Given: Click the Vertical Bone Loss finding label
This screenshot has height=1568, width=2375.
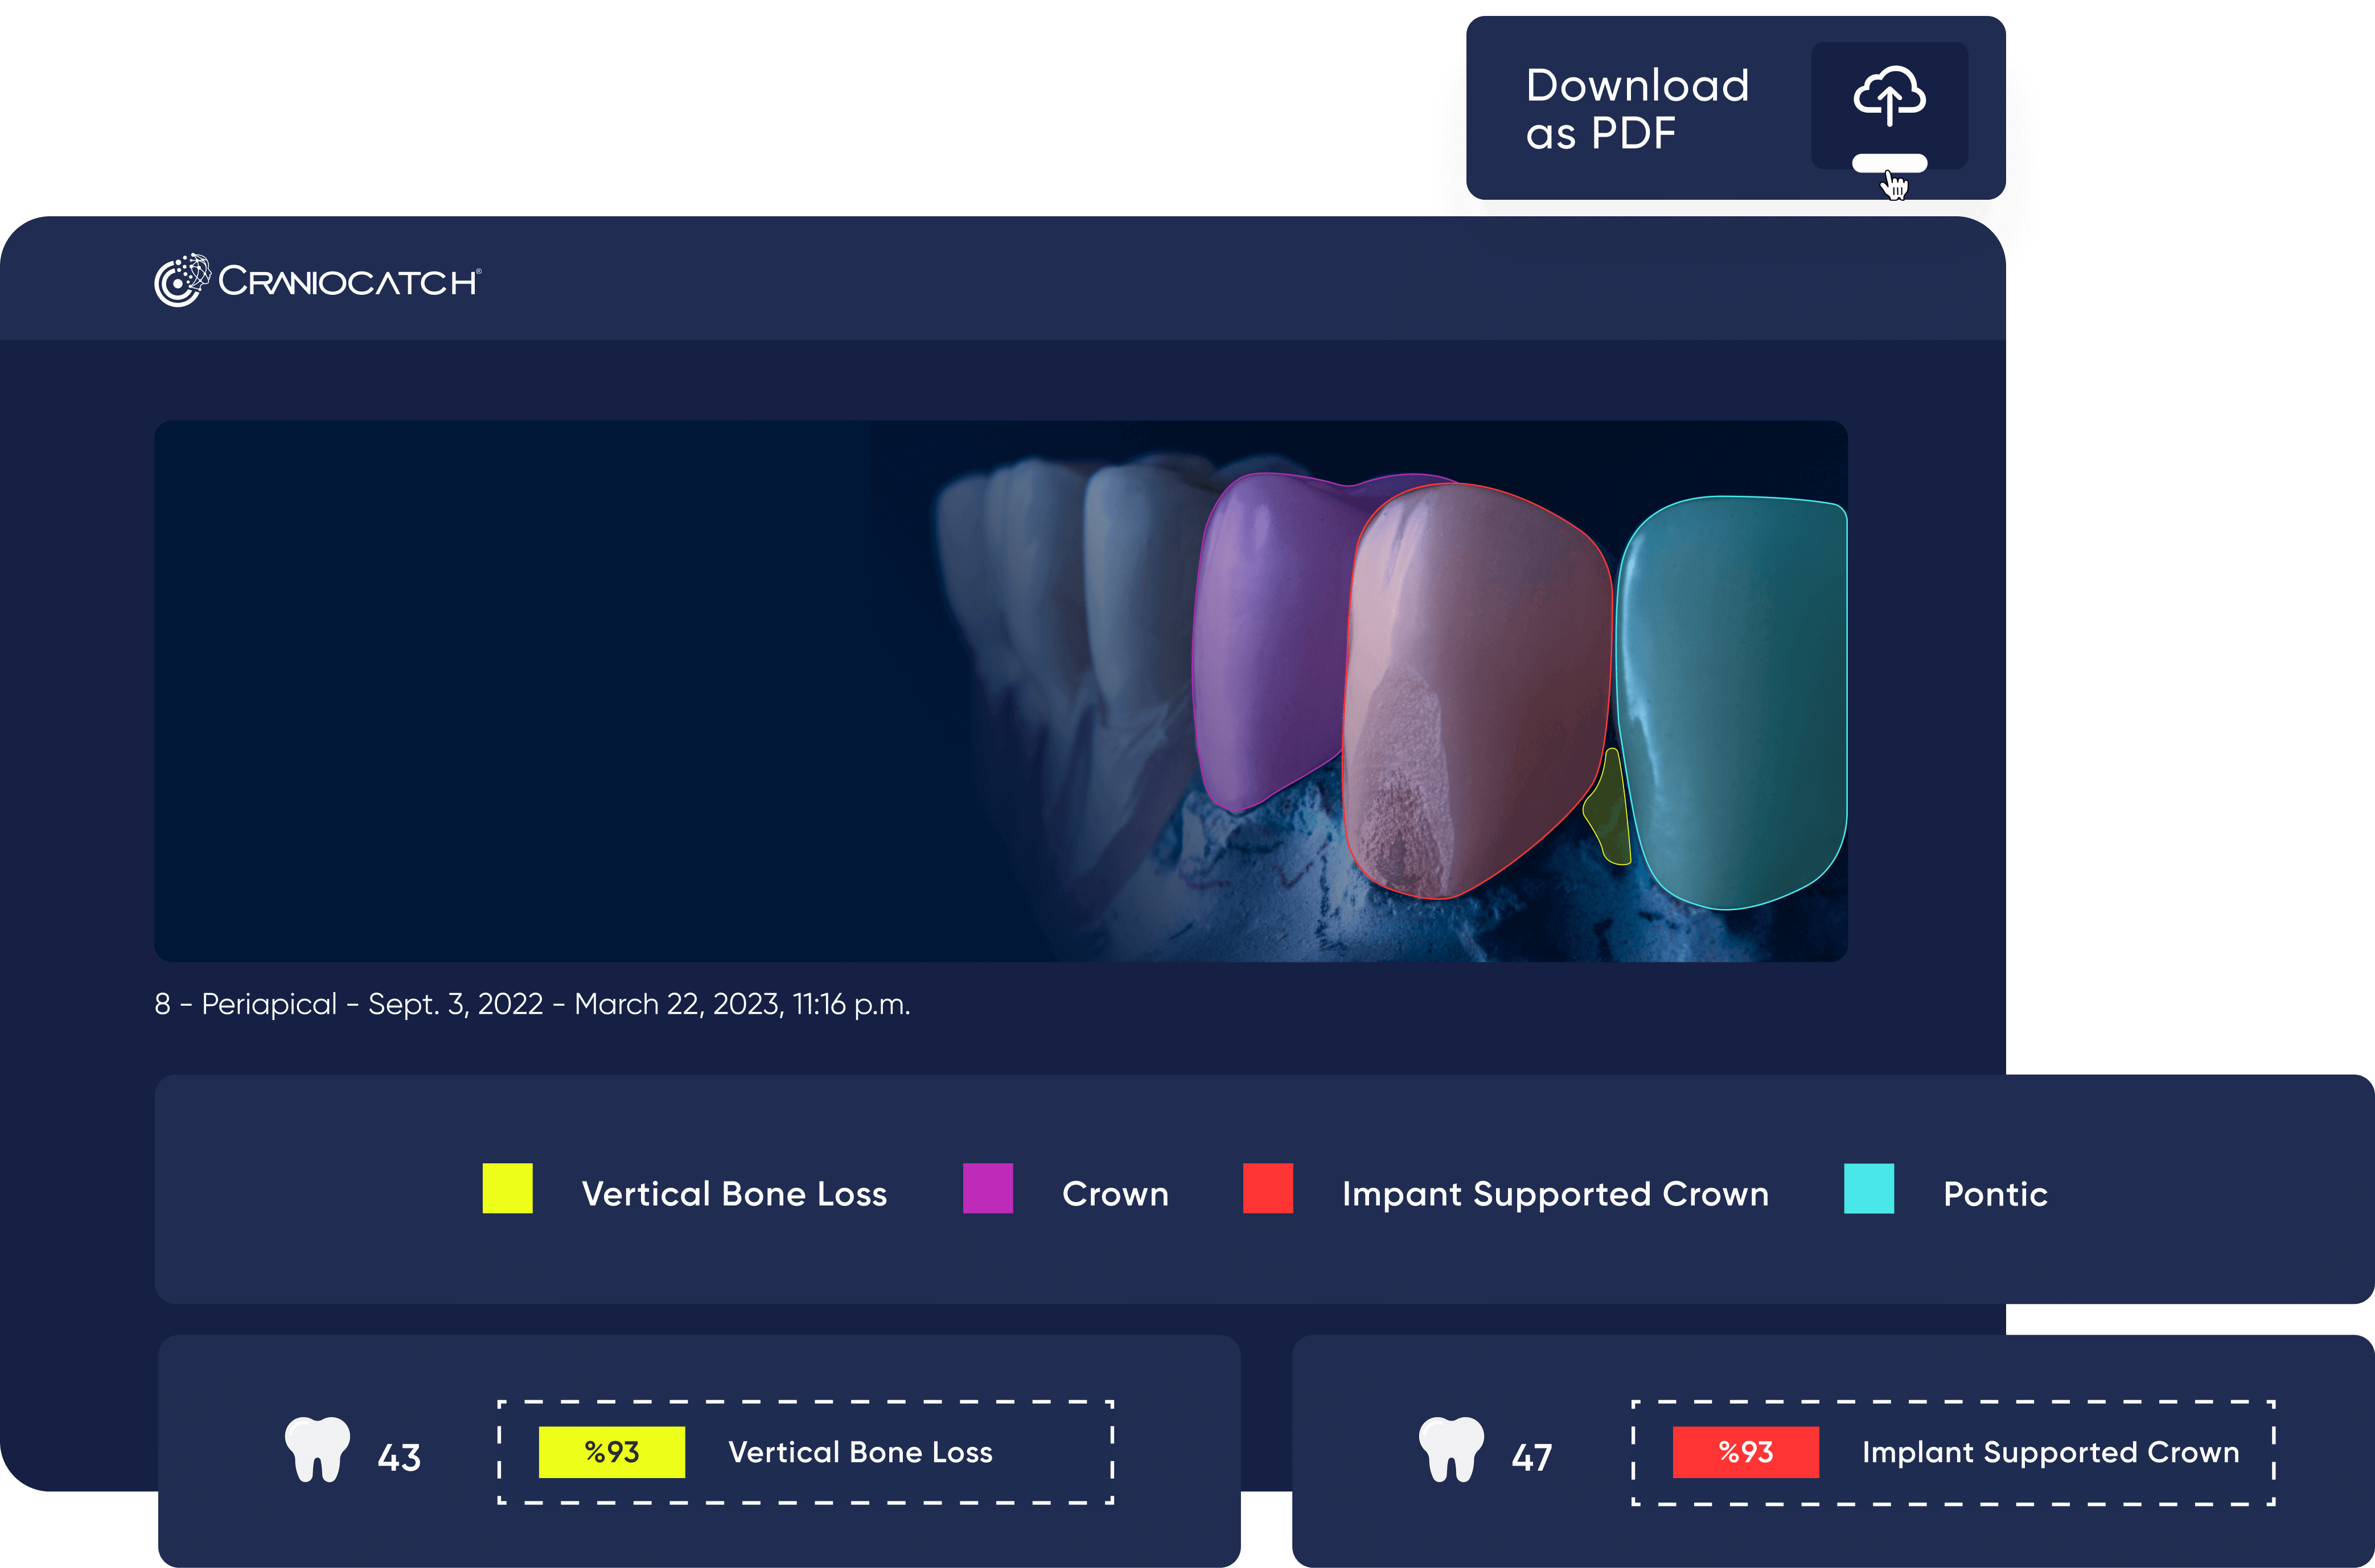Looking at the screenshot, I should [x=860, y=1452].
